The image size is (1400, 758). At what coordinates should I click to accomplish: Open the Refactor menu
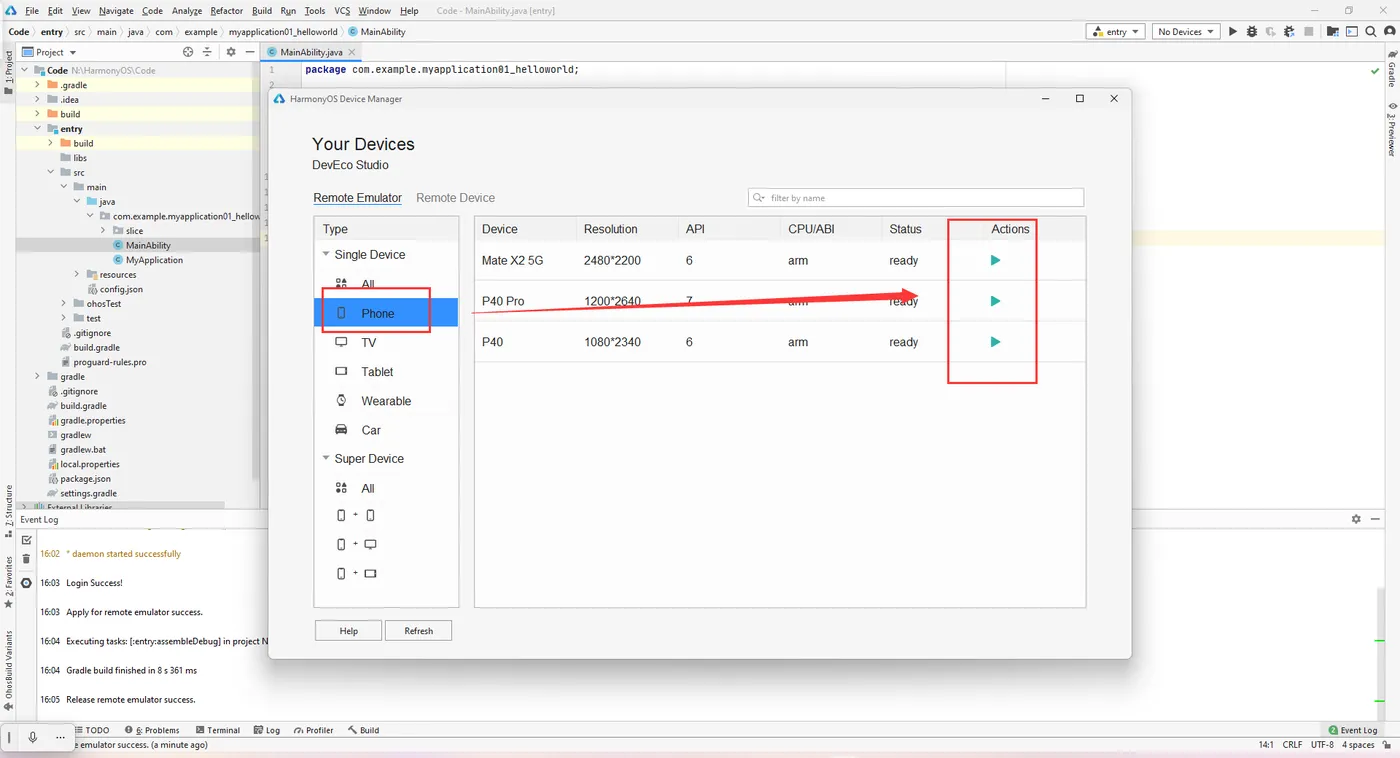click(x=226, y=10)
